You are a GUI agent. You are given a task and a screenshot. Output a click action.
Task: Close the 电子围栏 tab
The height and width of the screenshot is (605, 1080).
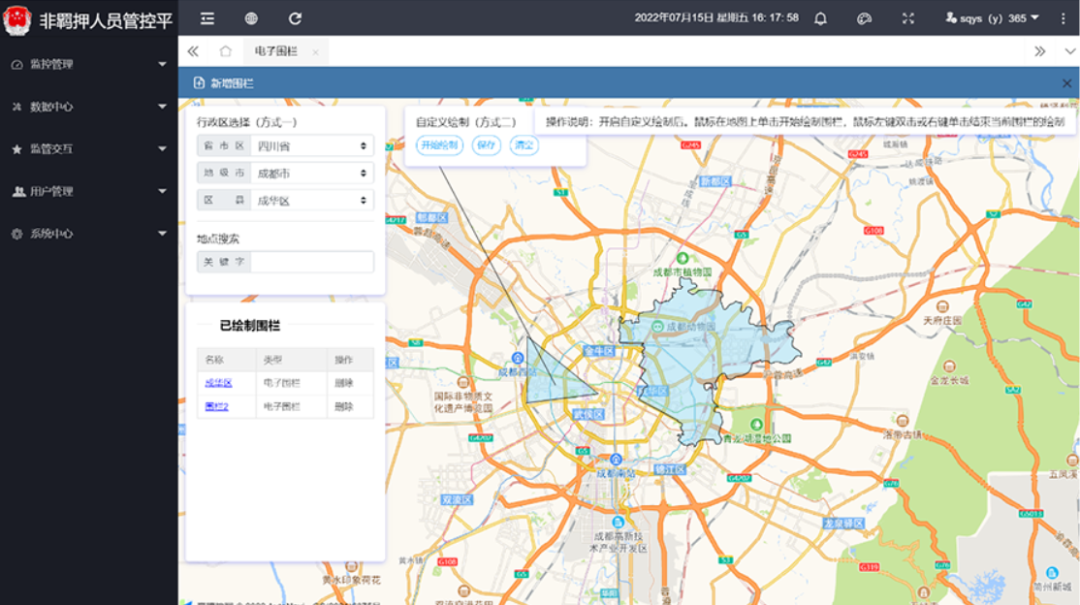[x=315, y=52]
